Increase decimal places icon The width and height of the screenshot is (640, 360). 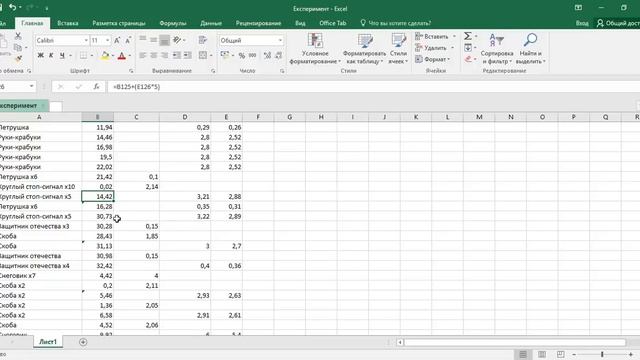[267, 56]
